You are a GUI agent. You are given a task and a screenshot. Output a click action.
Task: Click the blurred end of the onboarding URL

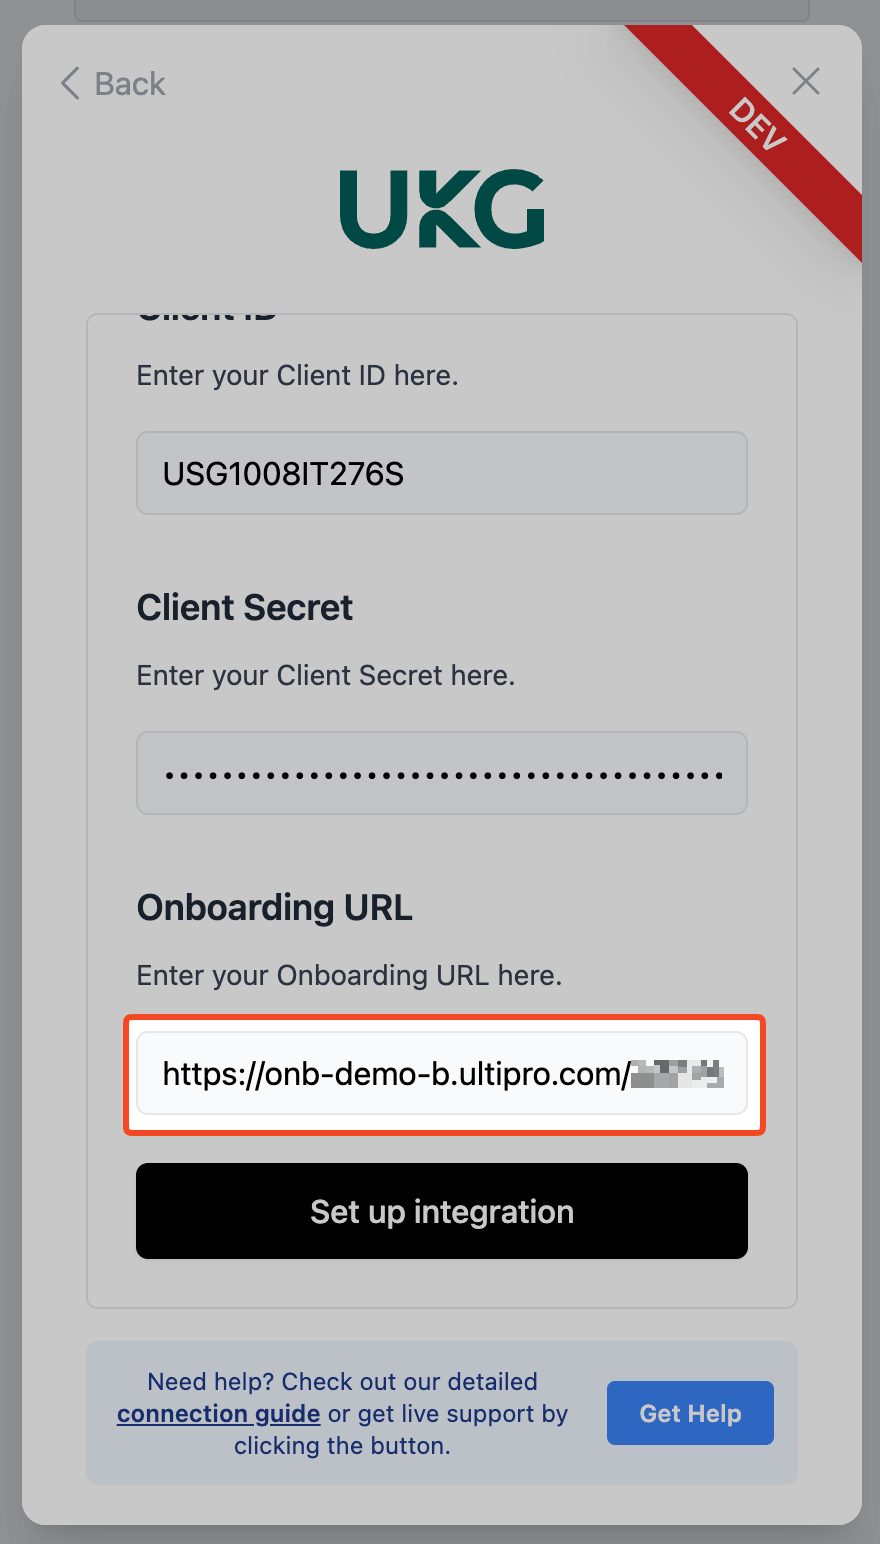pos(677,1075)
